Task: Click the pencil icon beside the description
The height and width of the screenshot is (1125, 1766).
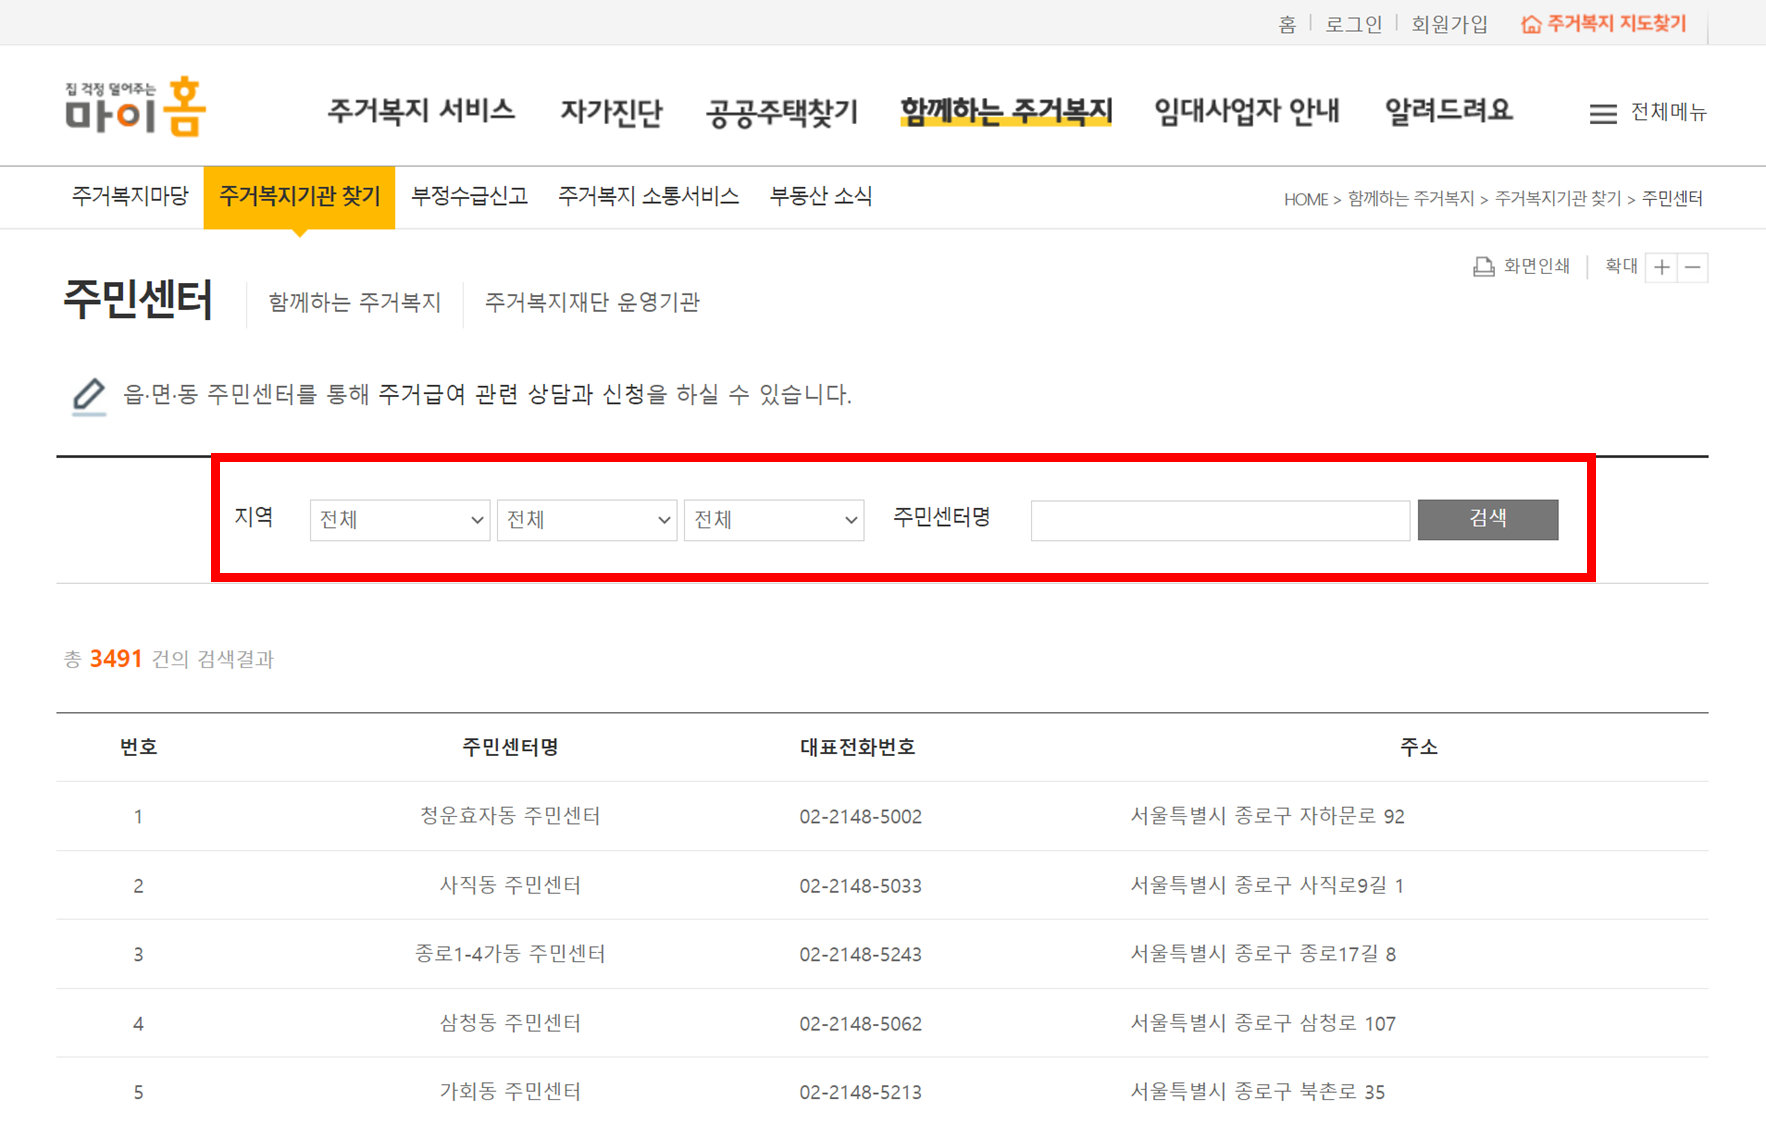Action: tap(88, 395)
